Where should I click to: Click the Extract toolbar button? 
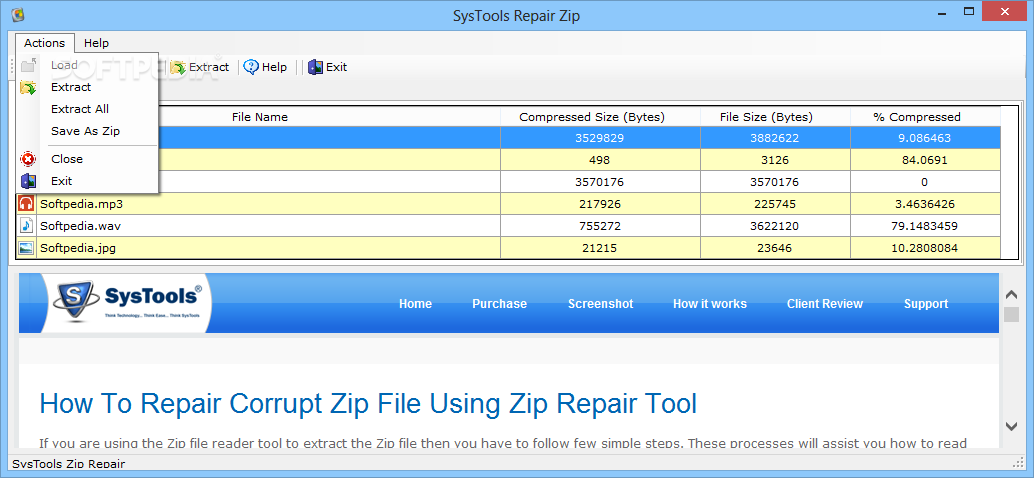click(x=200, y=67)
